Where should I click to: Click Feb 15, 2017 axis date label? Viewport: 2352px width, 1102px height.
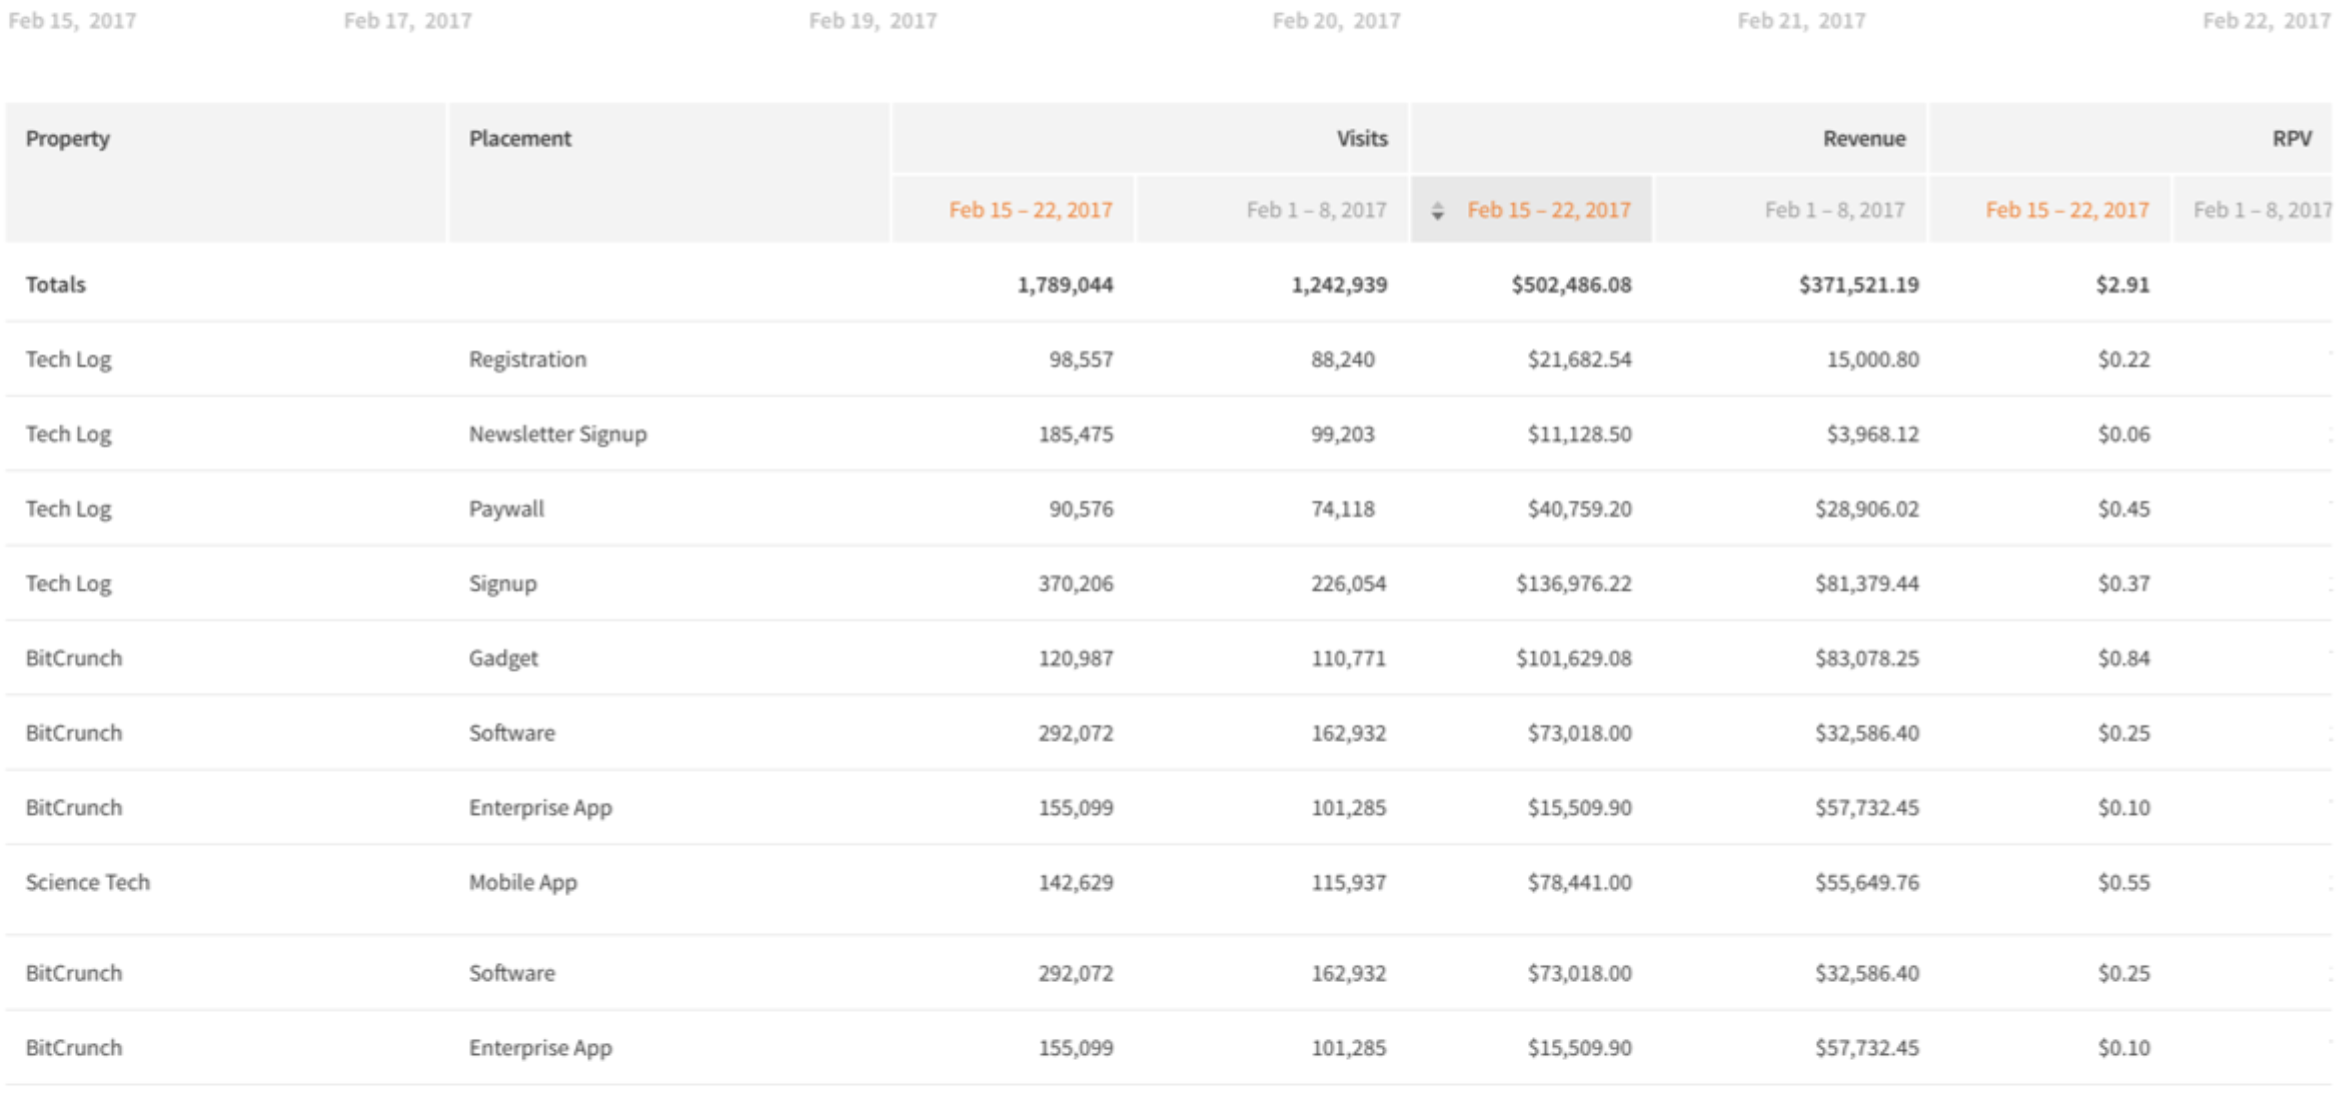coord(72,21)
